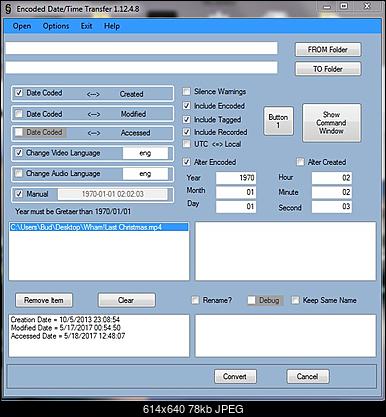The height and width of the screenshot is (417, 386).
Task: Click the destination folder path field
Action: point(141,67)
